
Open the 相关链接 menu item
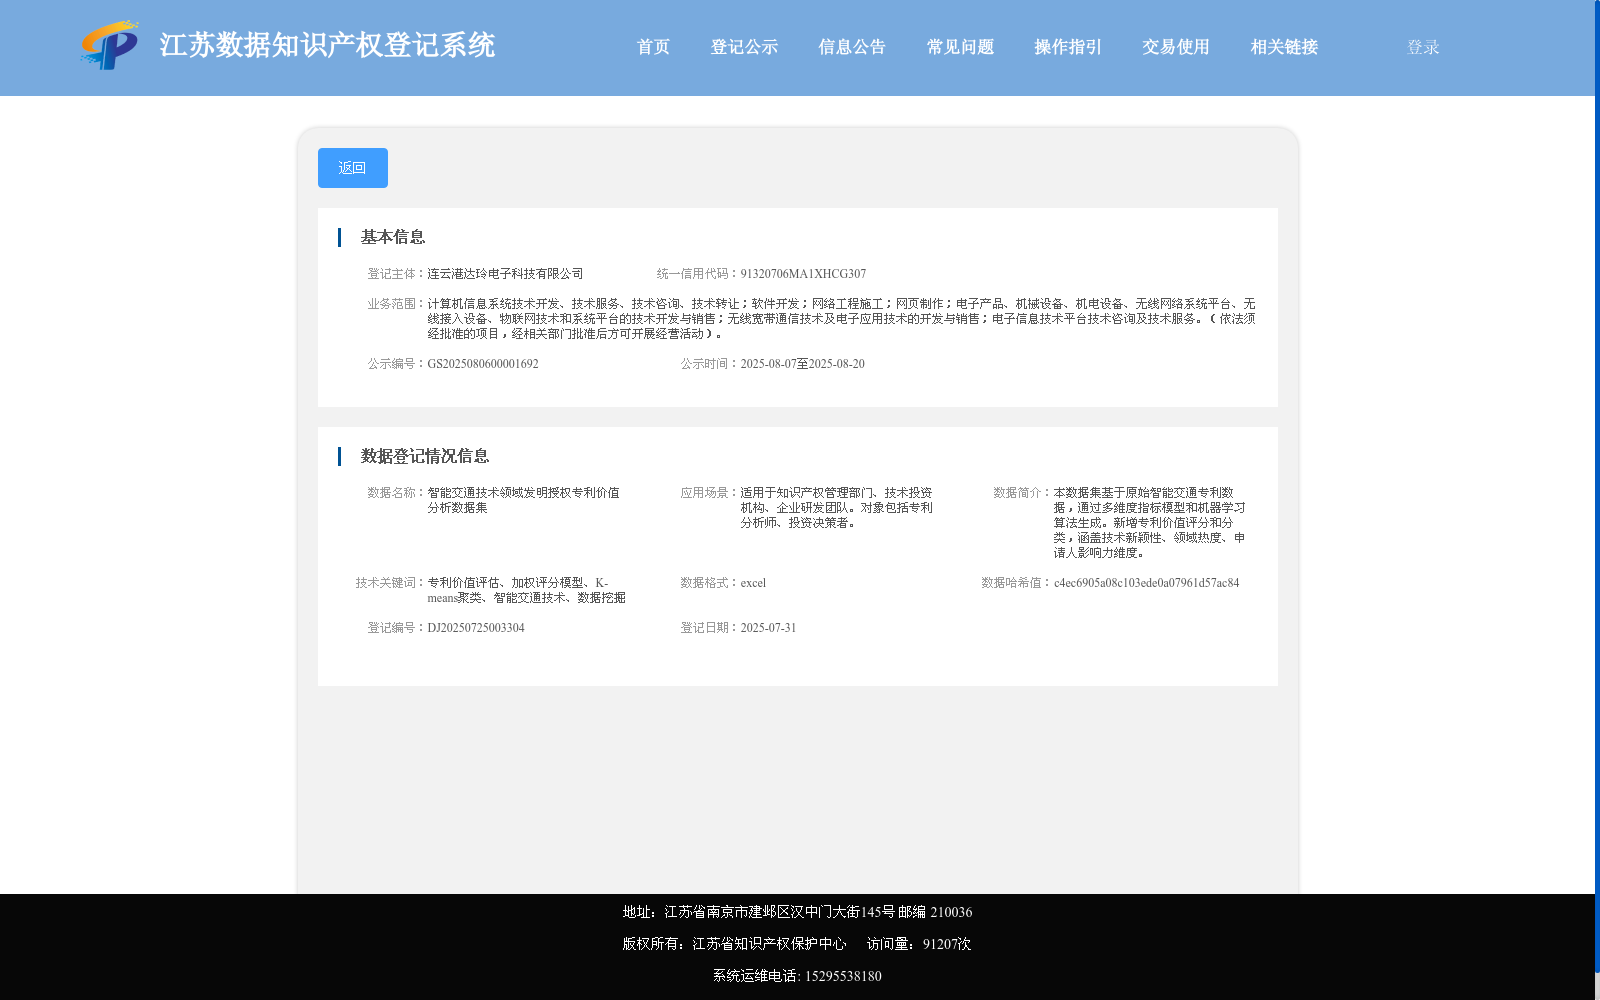pos(1283,46)
